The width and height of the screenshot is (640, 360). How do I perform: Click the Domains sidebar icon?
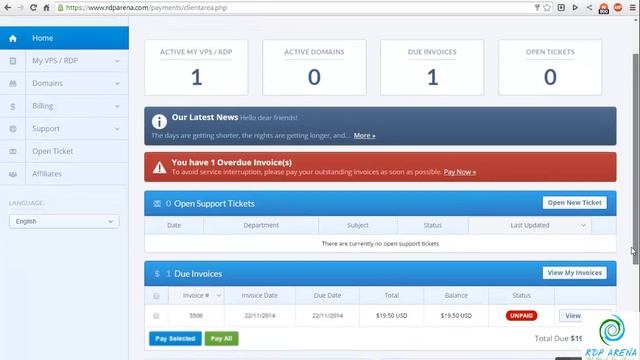pos(13,83)
